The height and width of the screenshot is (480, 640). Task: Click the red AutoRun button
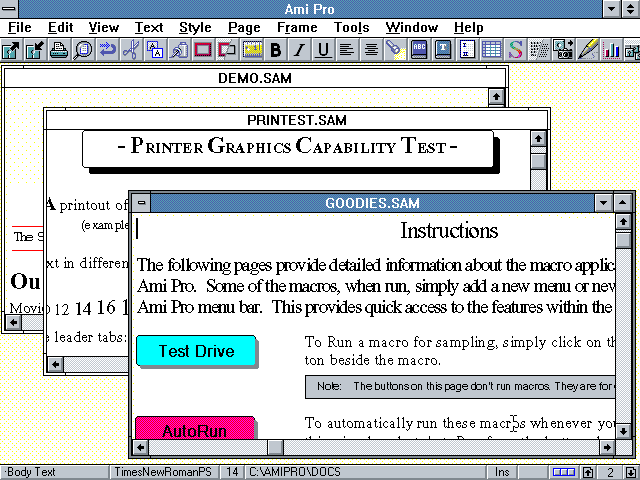[194, 432]
